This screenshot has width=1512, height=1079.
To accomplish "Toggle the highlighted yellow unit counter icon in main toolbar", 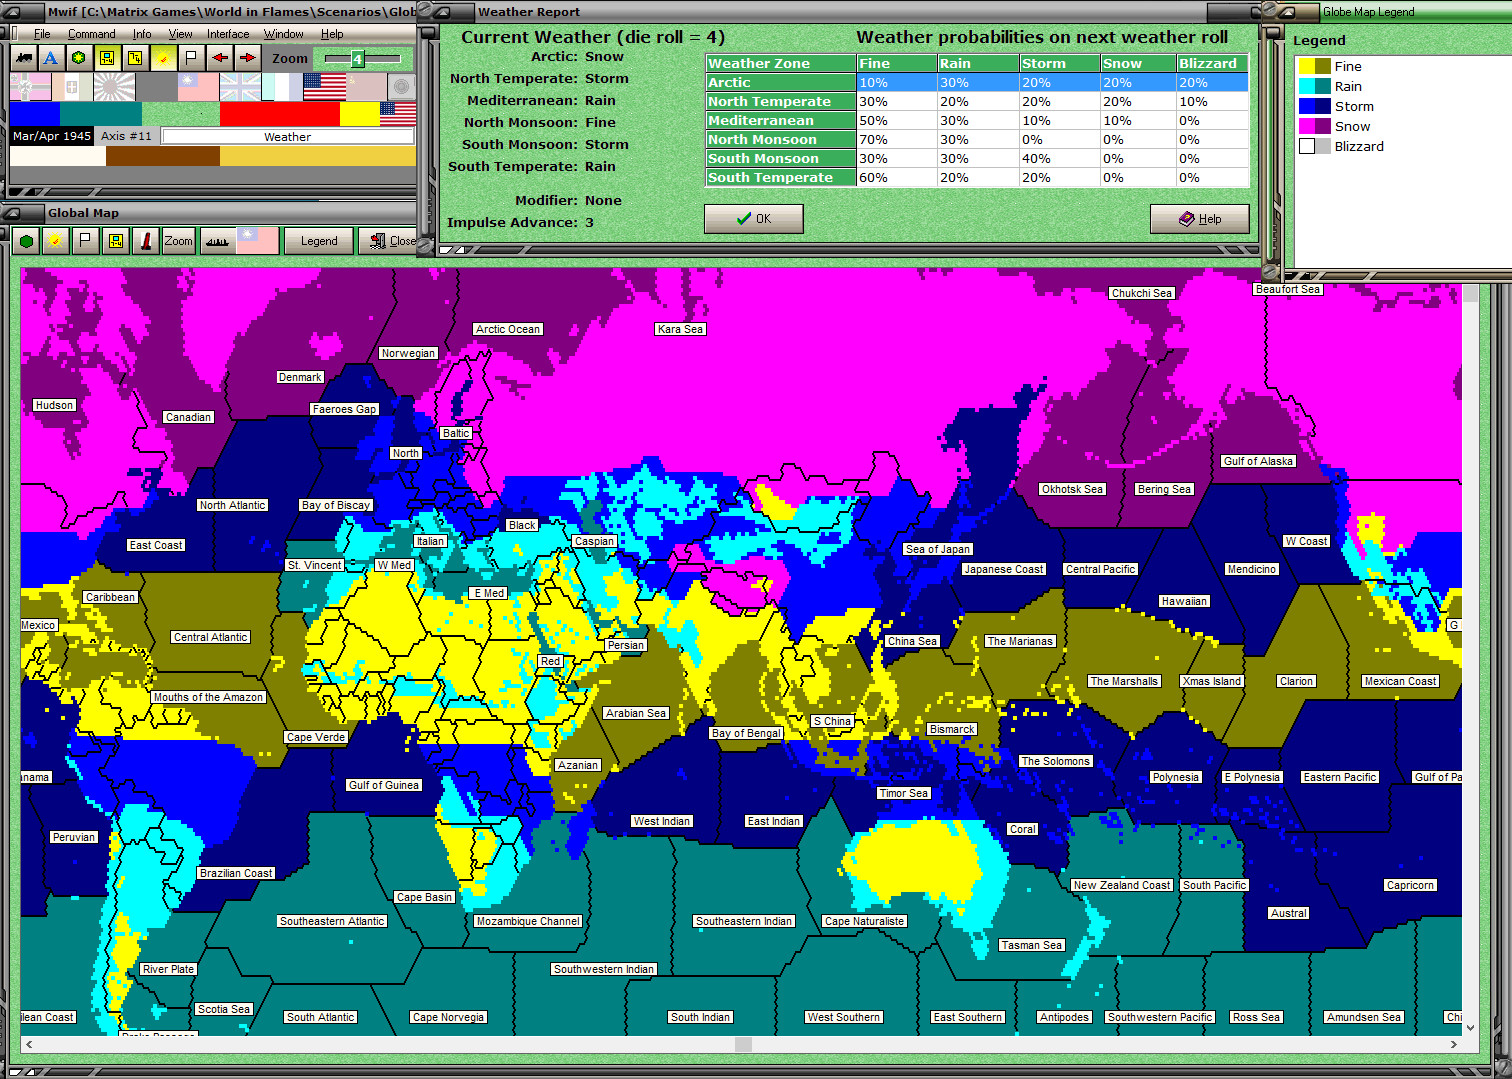I will (x=107, y=58).
